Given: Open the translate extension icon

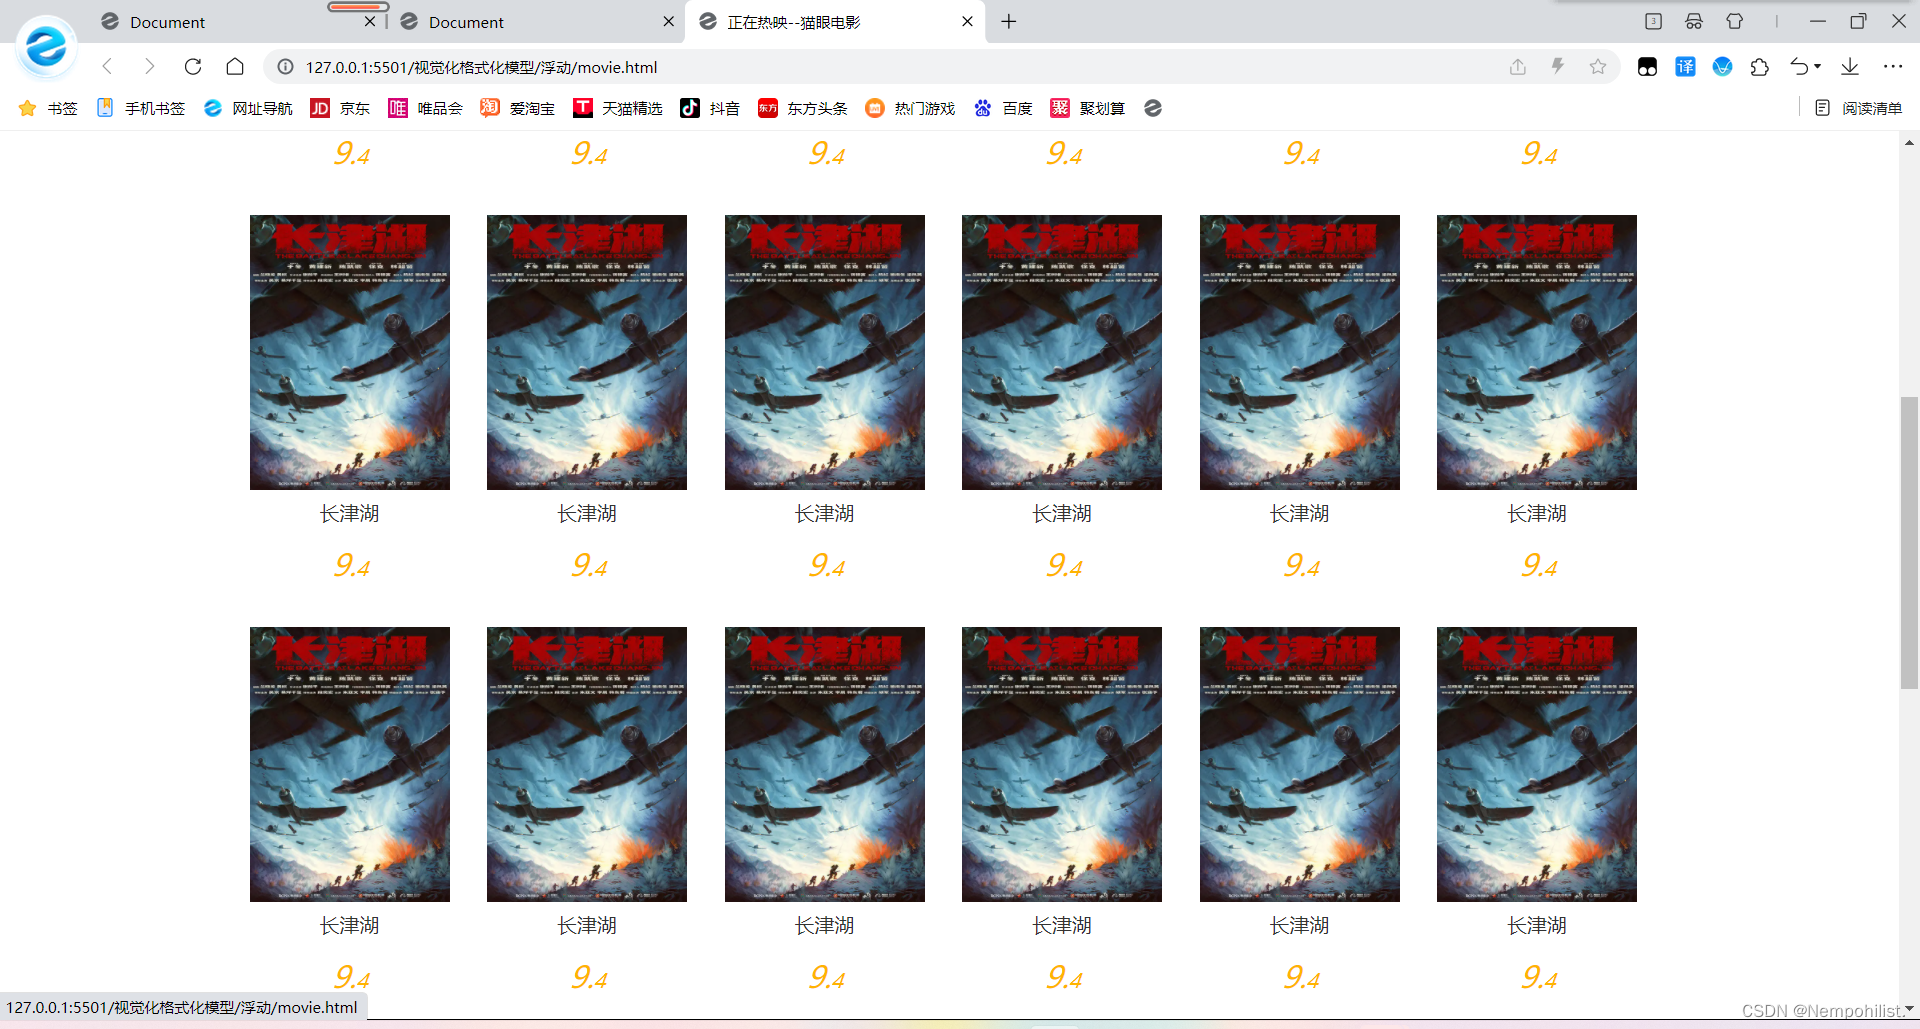Looking at the screenshot, I should (1685, 67).
